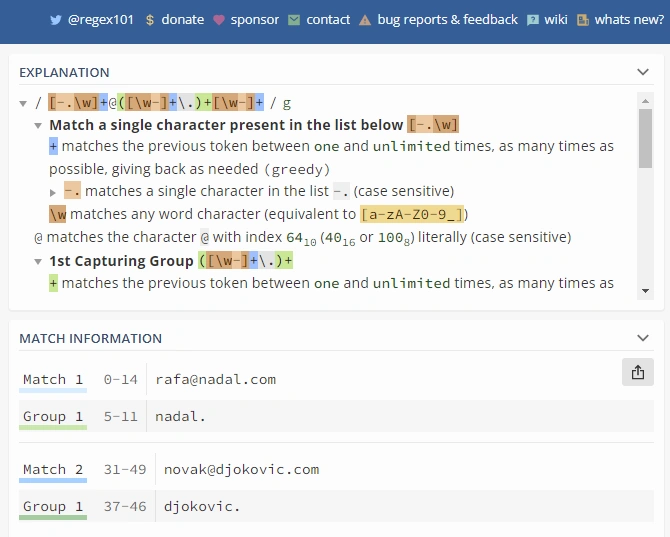The height and width of the screenshot is (537, 670).
Task: Click the 31-49 range cell
Action: 125,470
